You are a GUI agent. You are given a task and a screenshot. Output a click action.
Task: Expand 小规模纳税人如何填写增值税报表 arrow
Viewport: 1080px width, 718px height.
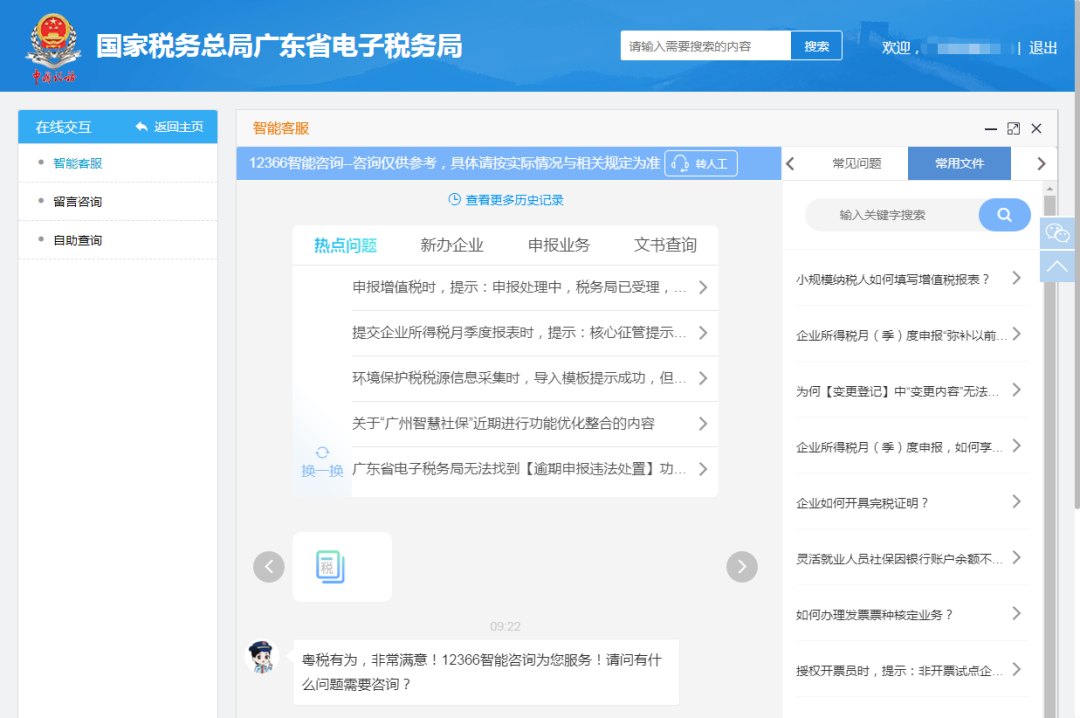point(1017,278)
